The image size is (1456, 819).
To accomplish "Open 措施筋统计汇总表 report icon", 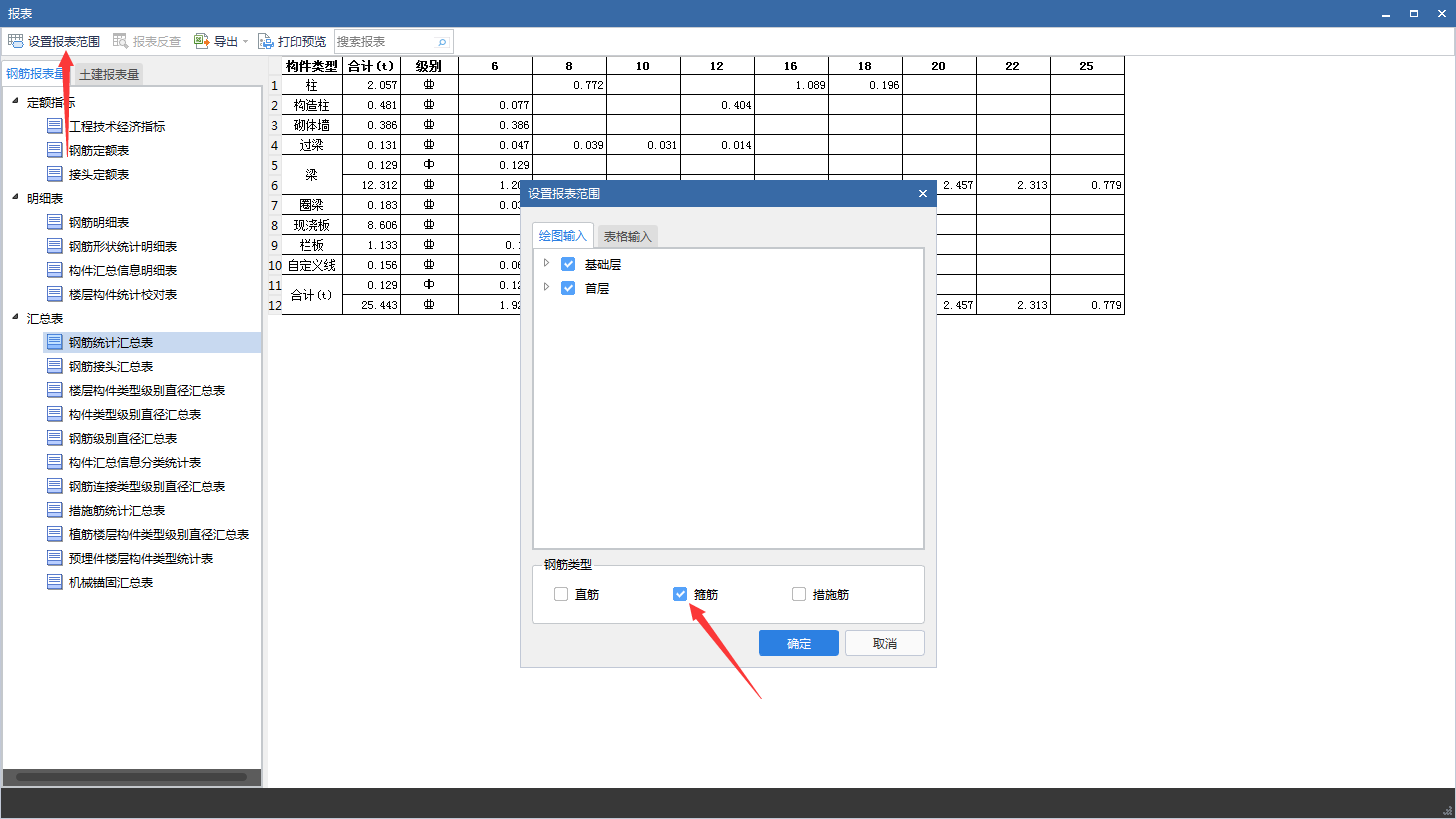I will click(x=55, y=511).
